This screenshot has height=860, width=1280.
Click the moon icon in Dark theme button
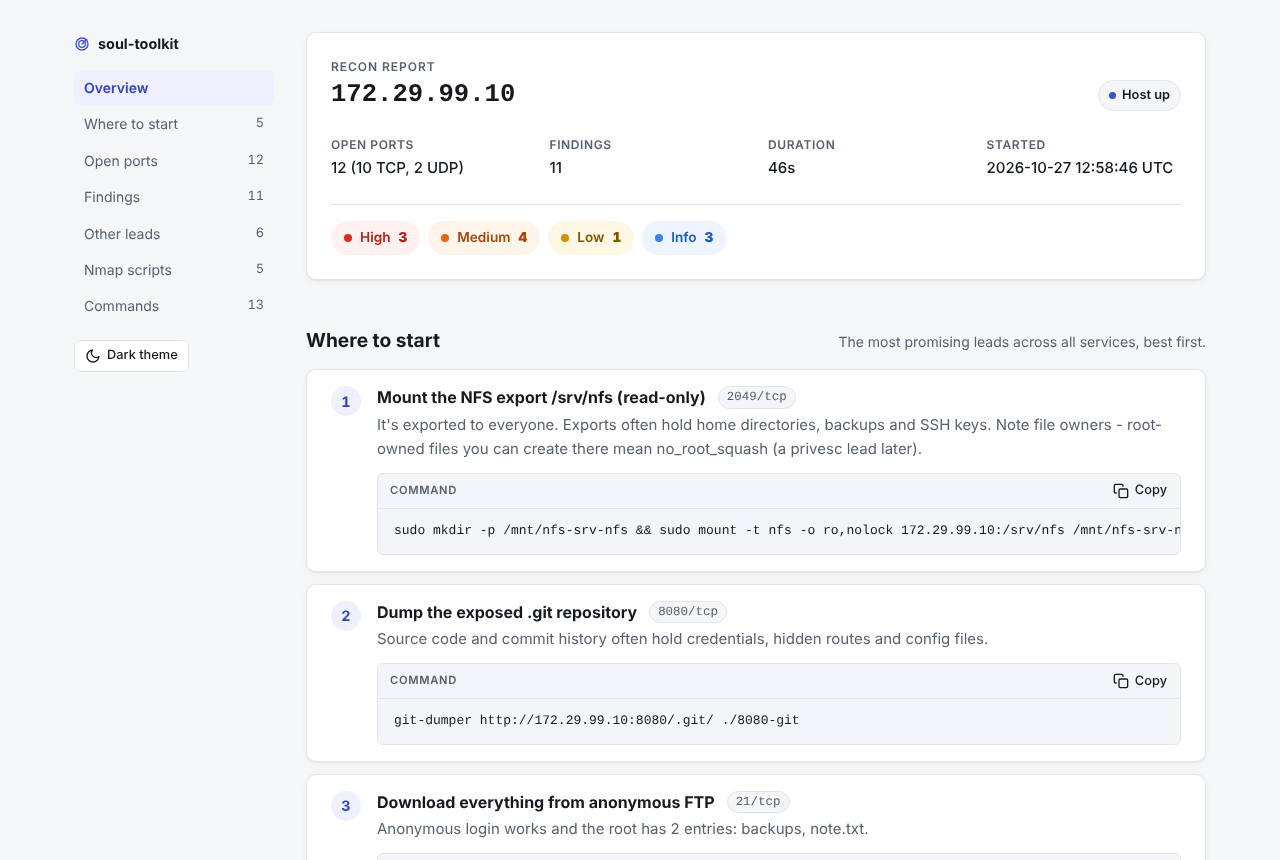click(93, 356)
